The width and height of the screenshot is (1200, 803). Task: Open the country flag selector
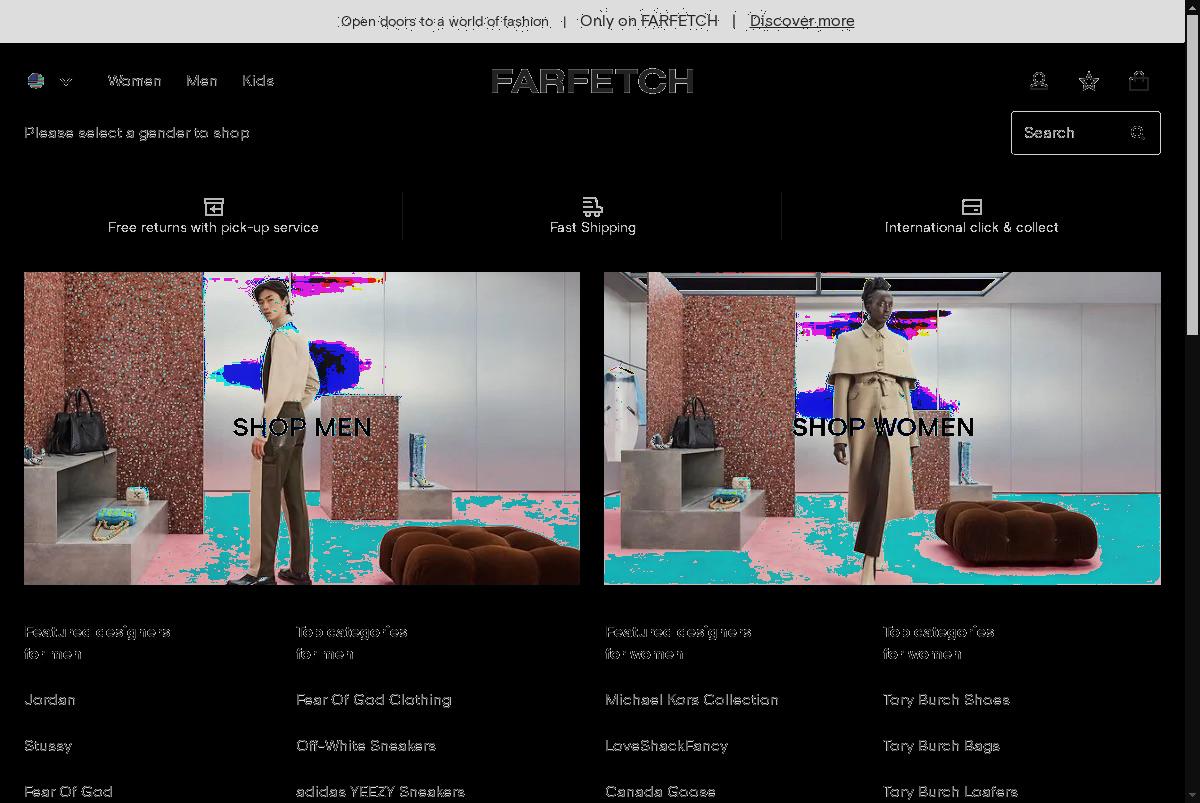pyautogui.click(x=36, y=81)
